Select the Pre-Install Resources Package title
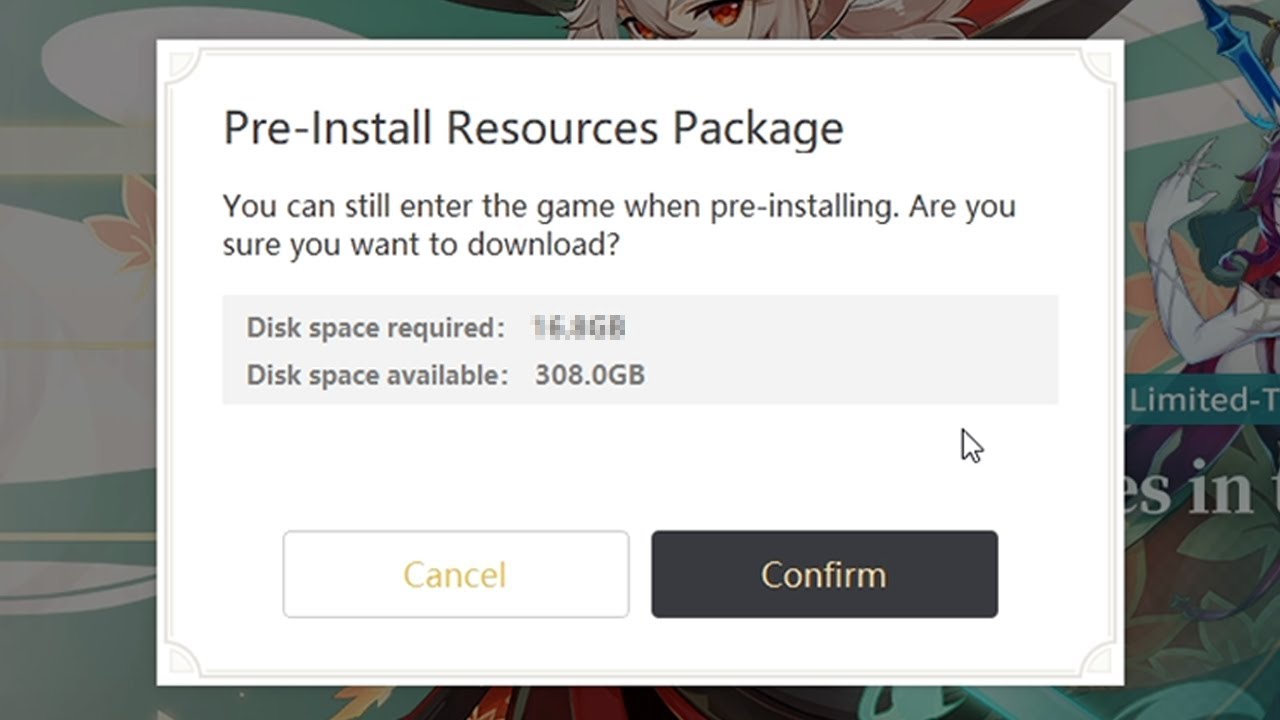 [x=533, y=129]
